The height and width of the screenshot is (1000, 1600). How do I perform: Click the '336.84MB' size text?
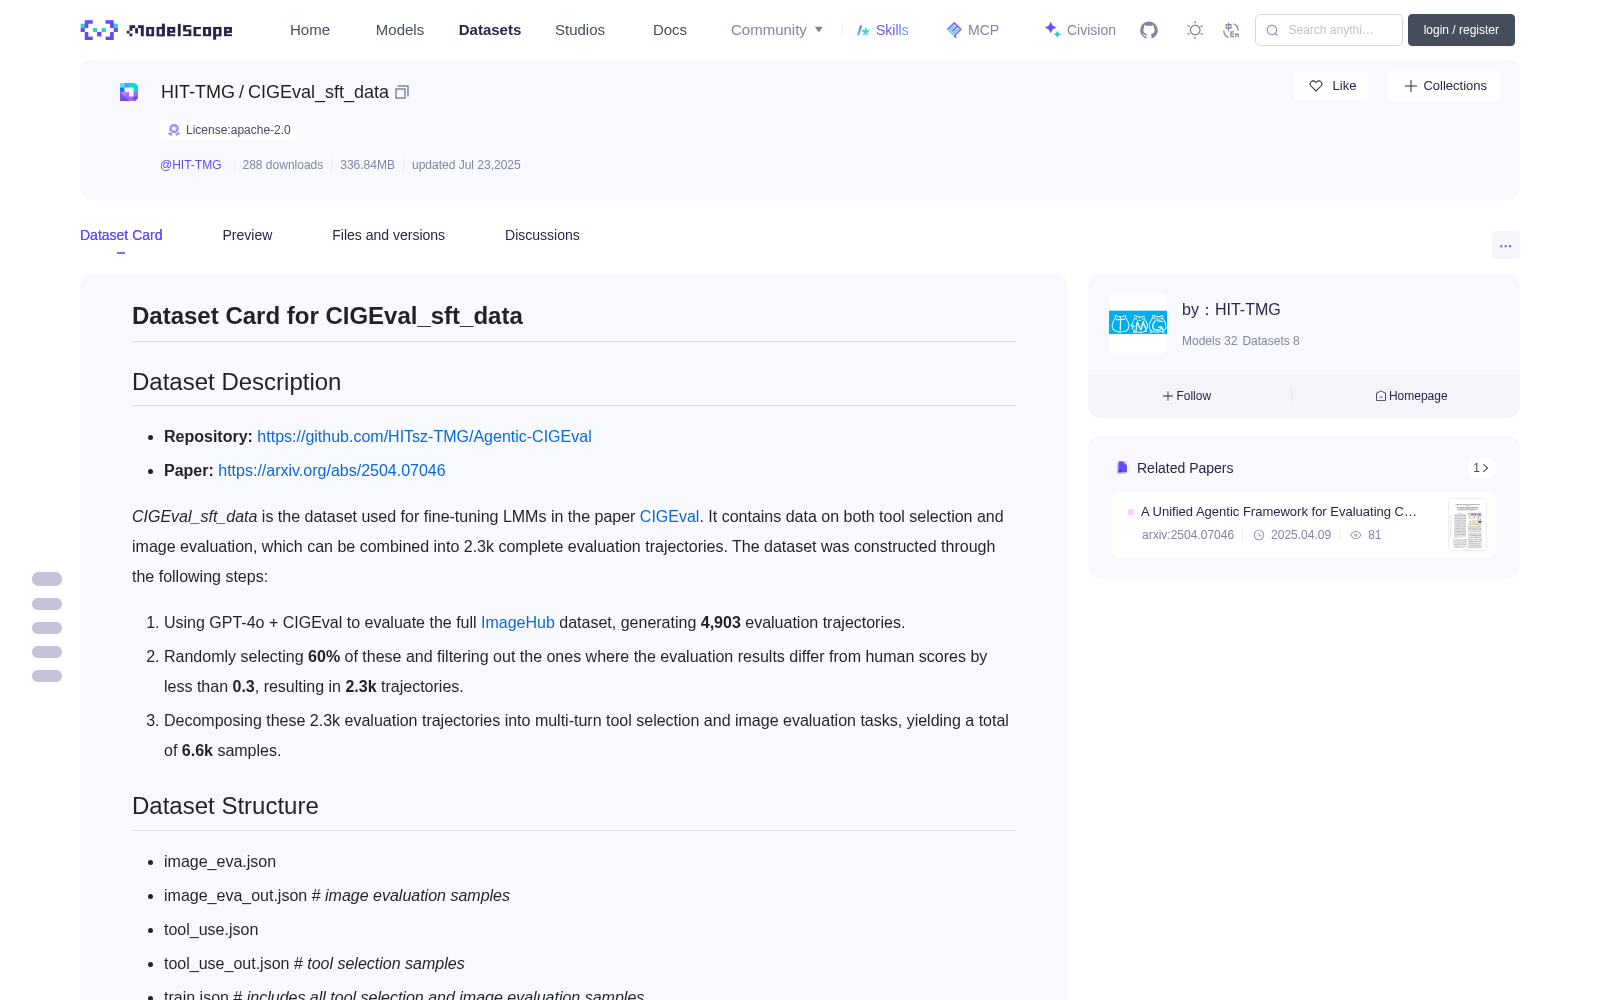[367, 165]
